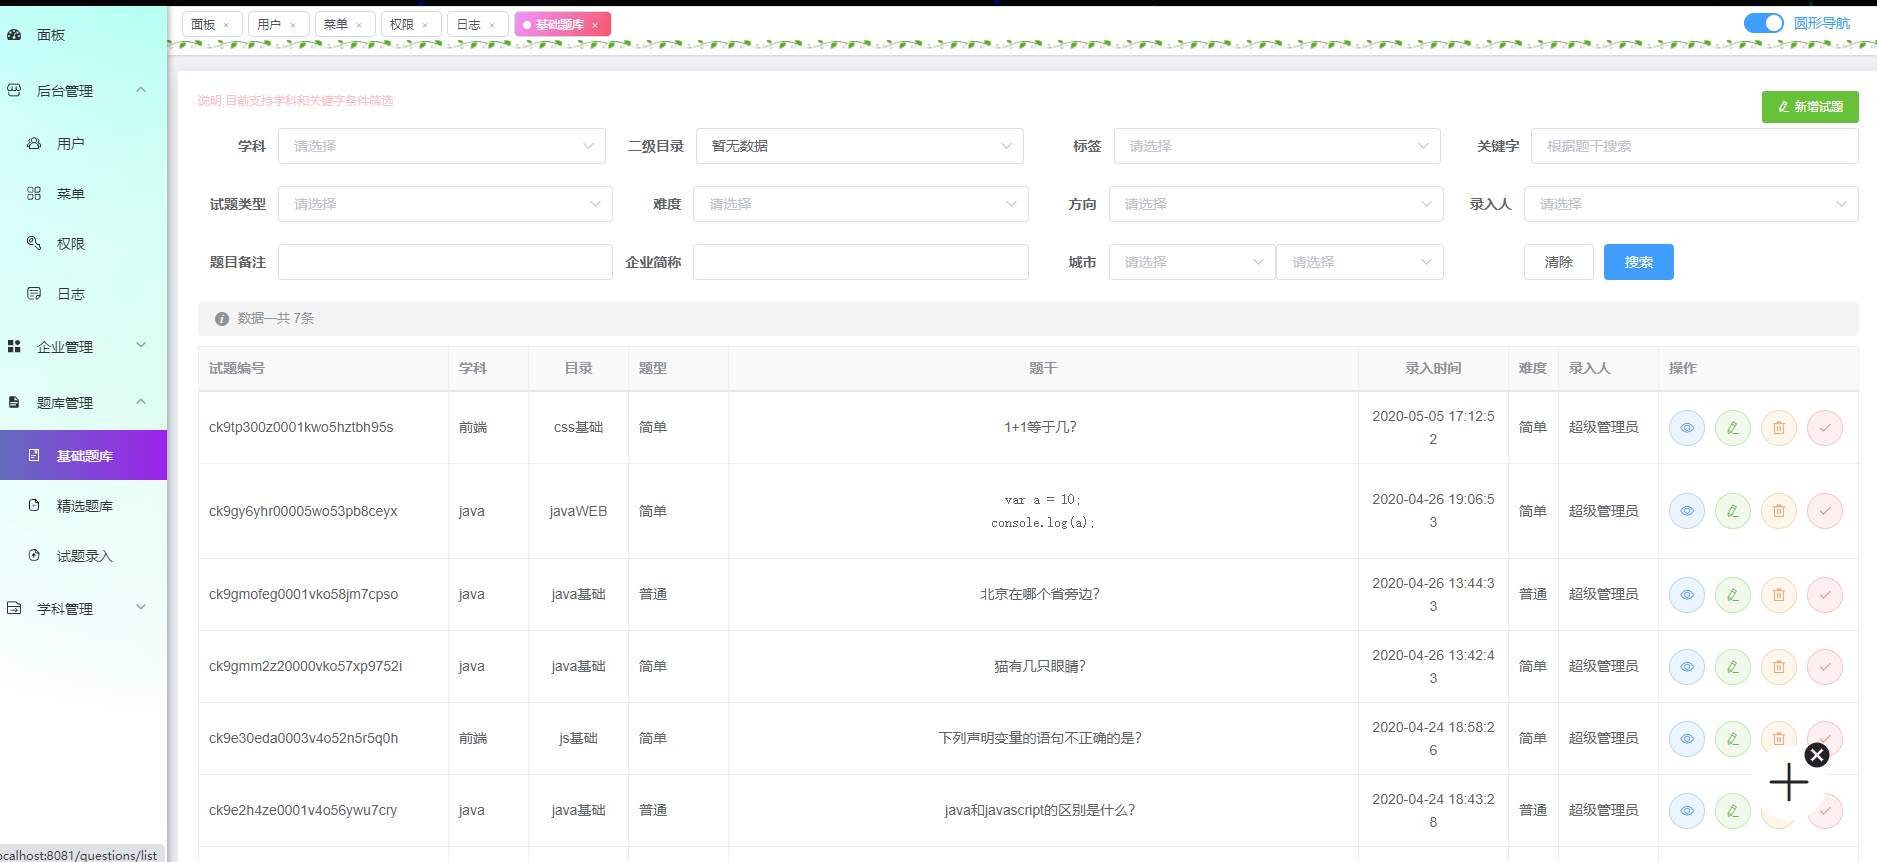Click the floating plus button

click(1788, 782)
